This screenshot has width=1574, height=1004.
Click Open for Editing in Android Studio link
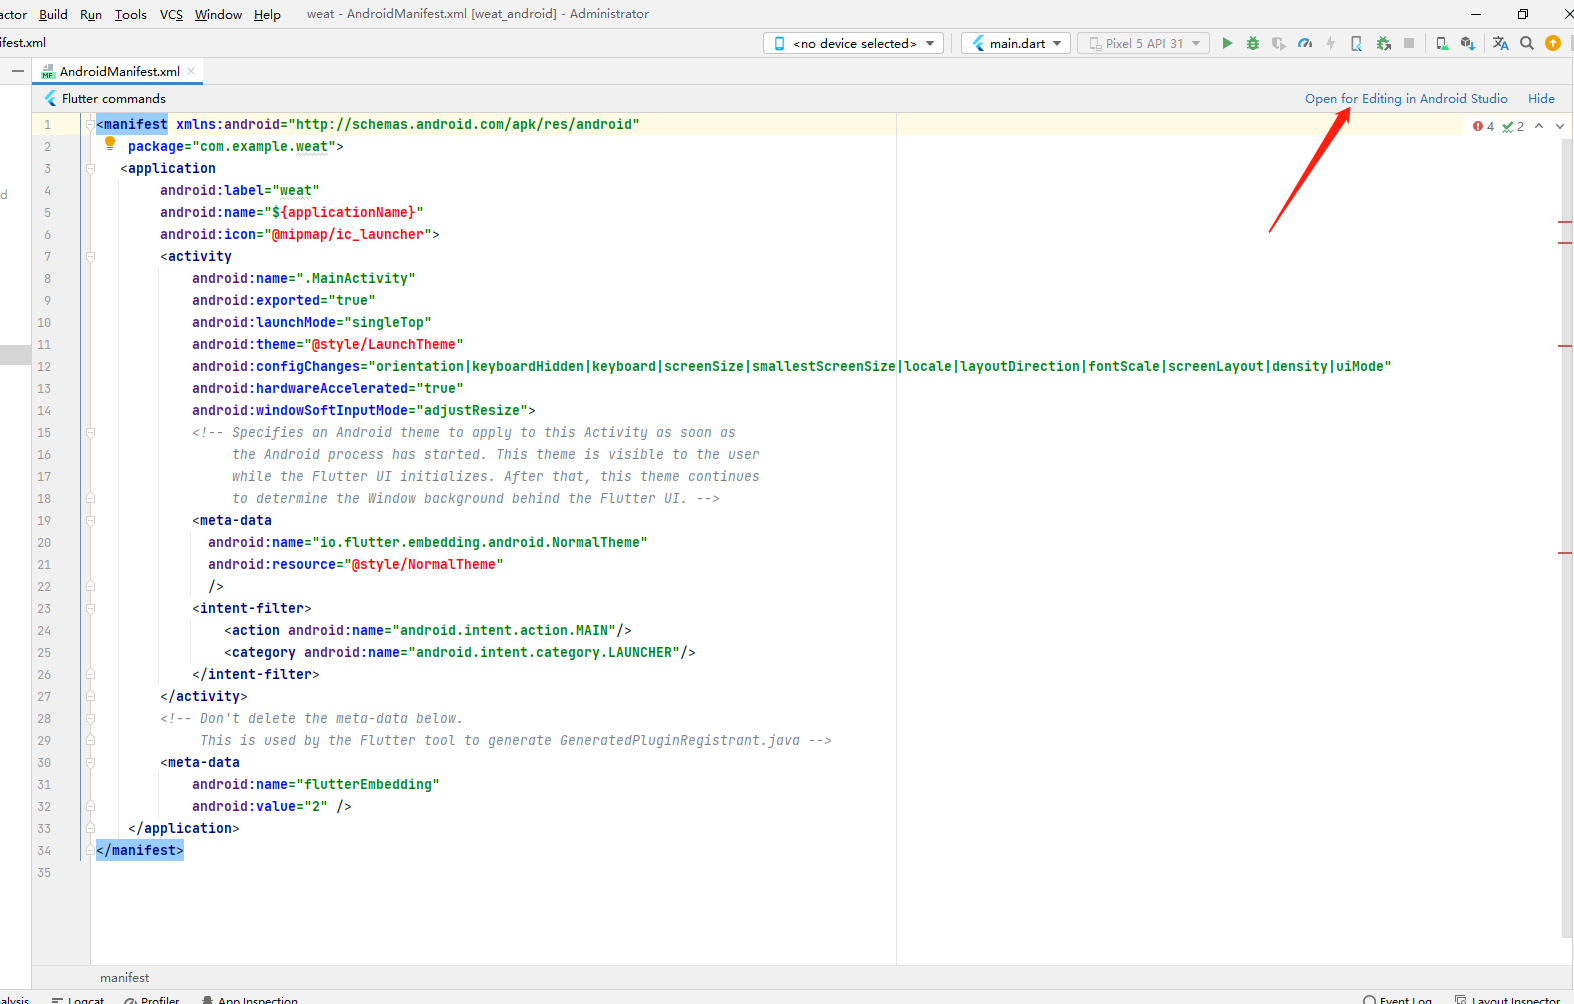1406,98
